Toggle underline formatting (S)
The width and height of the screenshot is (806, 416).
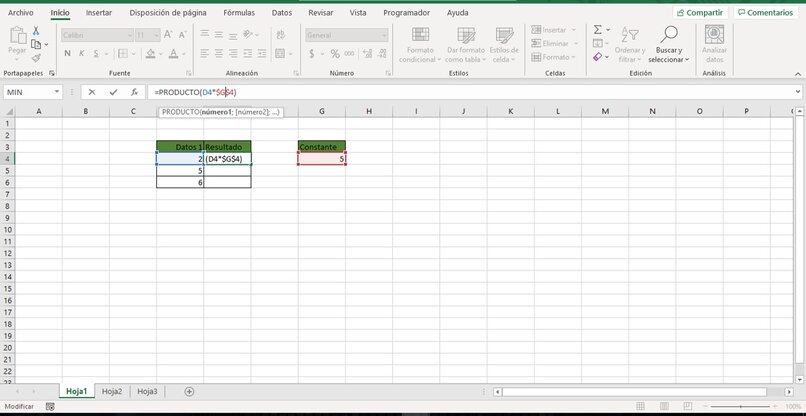(x=98, y=54)
